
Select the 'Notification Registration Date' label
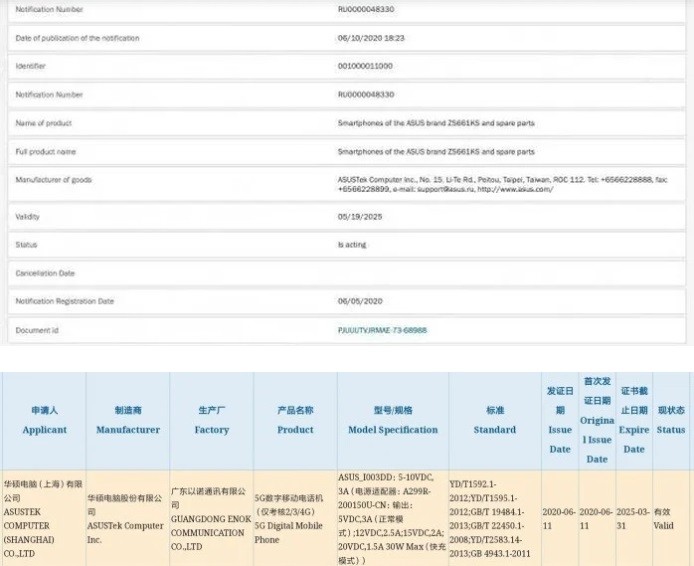(x=65, y=301)
